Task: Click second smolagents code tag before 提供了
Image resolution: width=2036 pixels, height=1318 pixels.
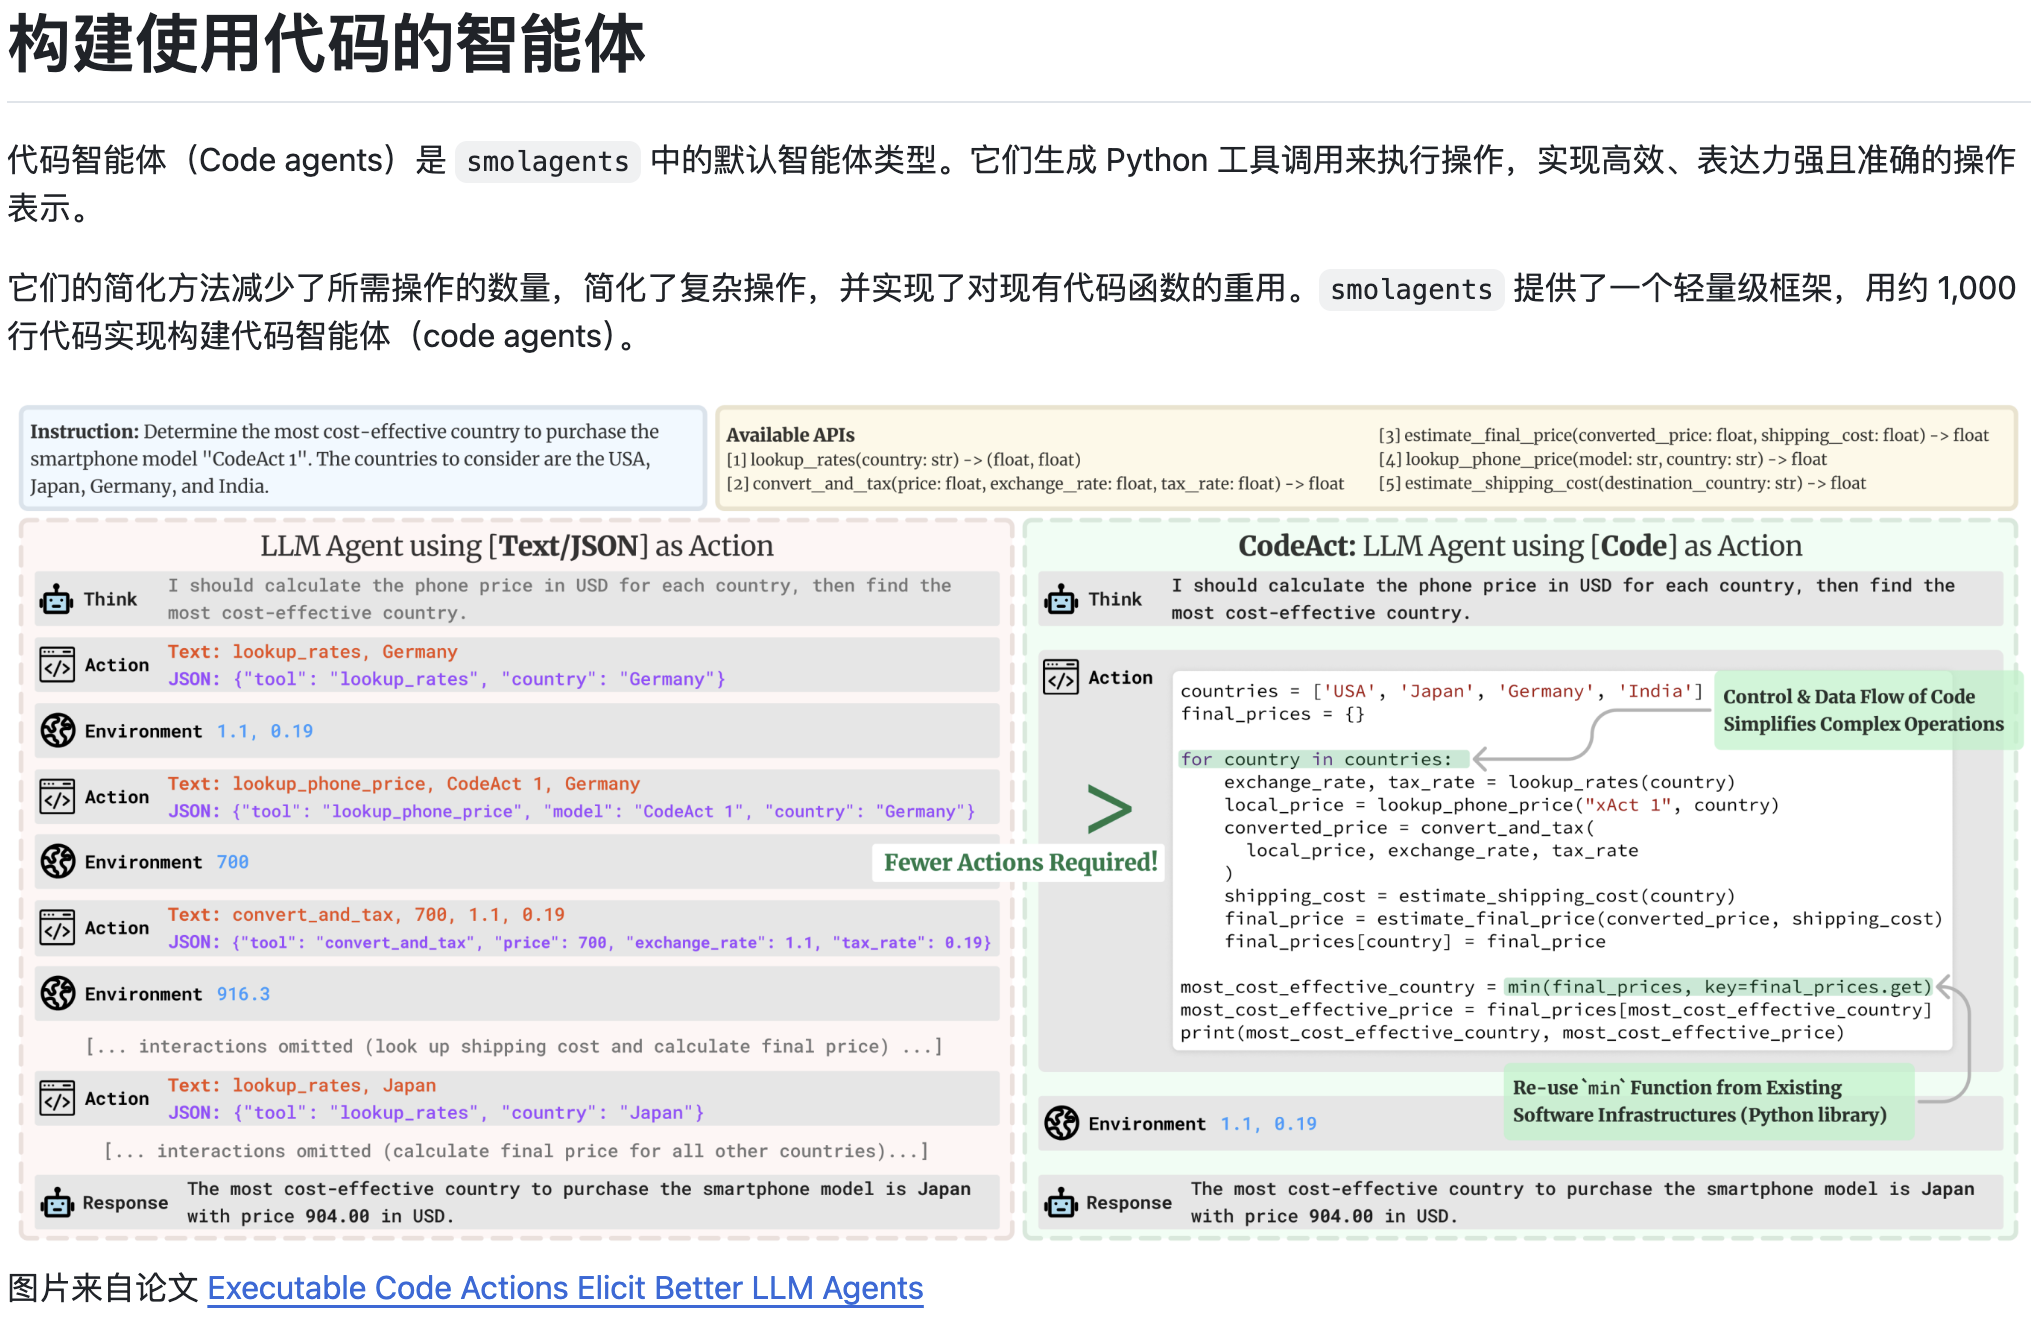Action: 1410,290
